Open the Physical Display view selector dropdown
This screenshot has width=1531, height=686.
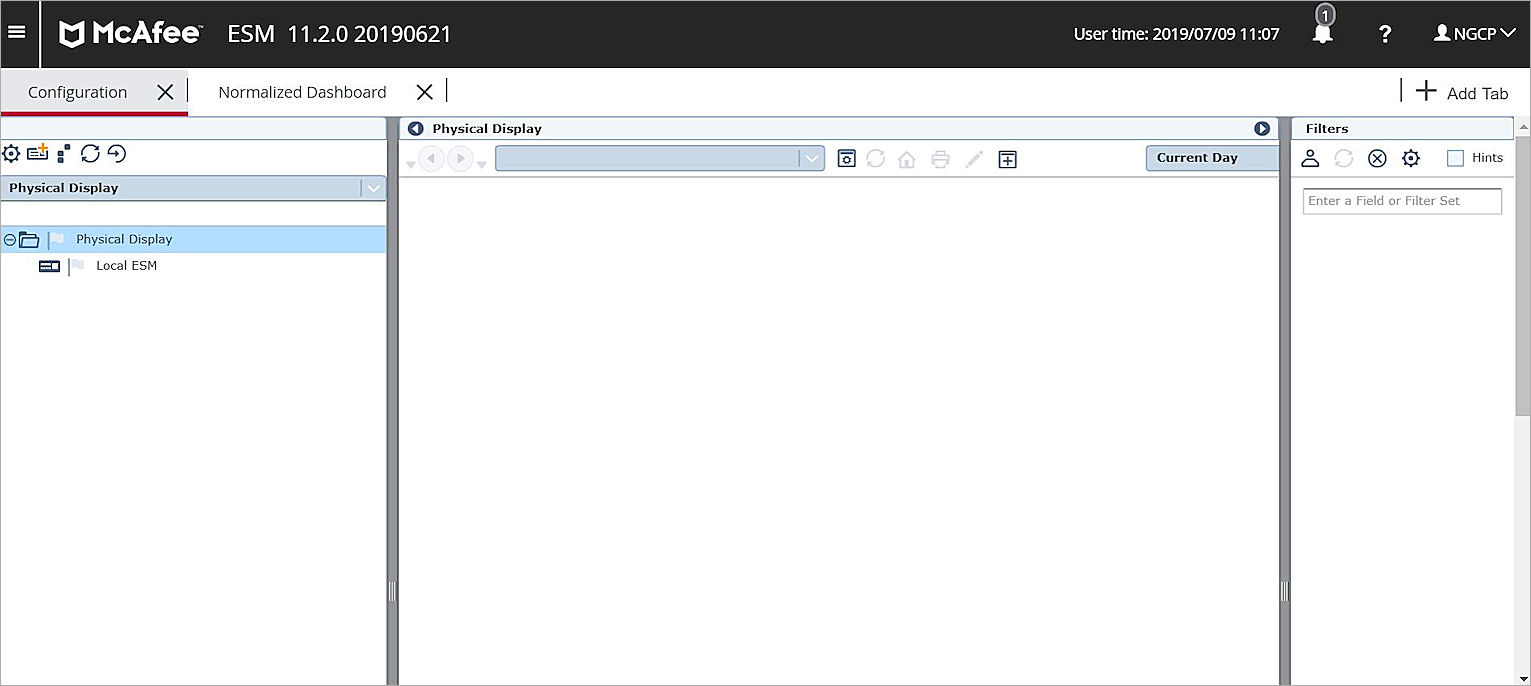tap(373, 187)
